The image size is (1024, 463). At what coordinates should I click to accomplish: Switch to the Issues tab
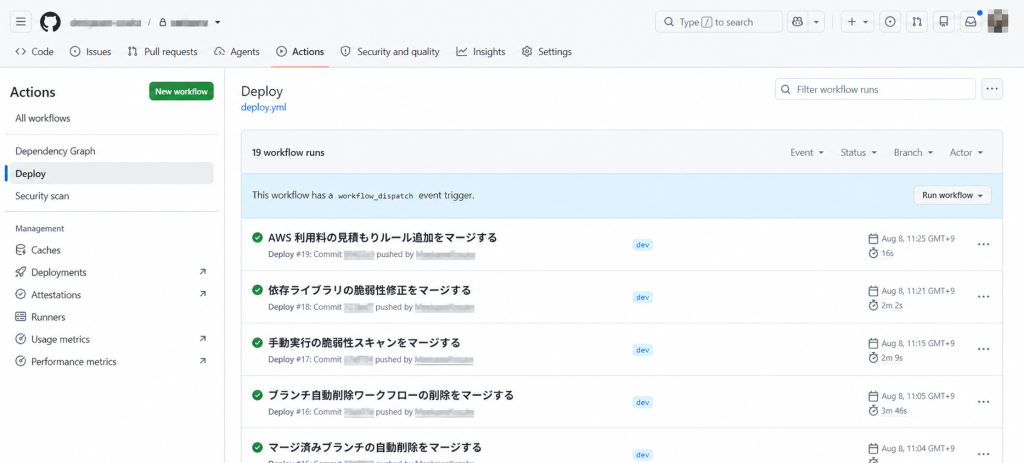(90, 52)
